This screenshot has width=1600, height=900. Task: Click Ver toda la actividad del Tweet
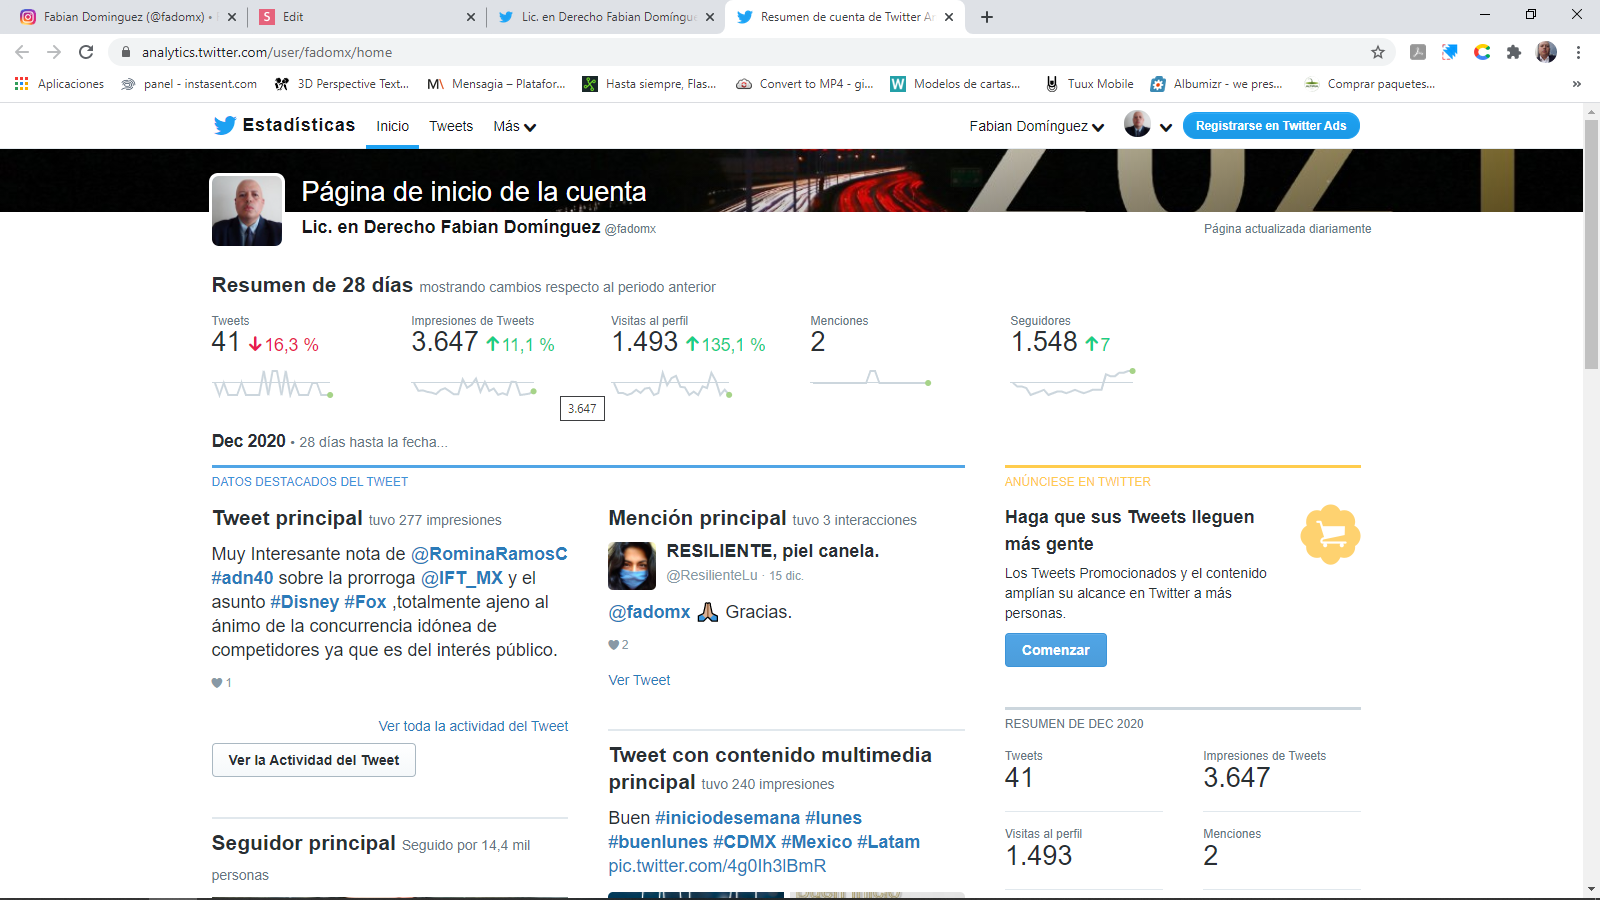[x=473, y=726]
